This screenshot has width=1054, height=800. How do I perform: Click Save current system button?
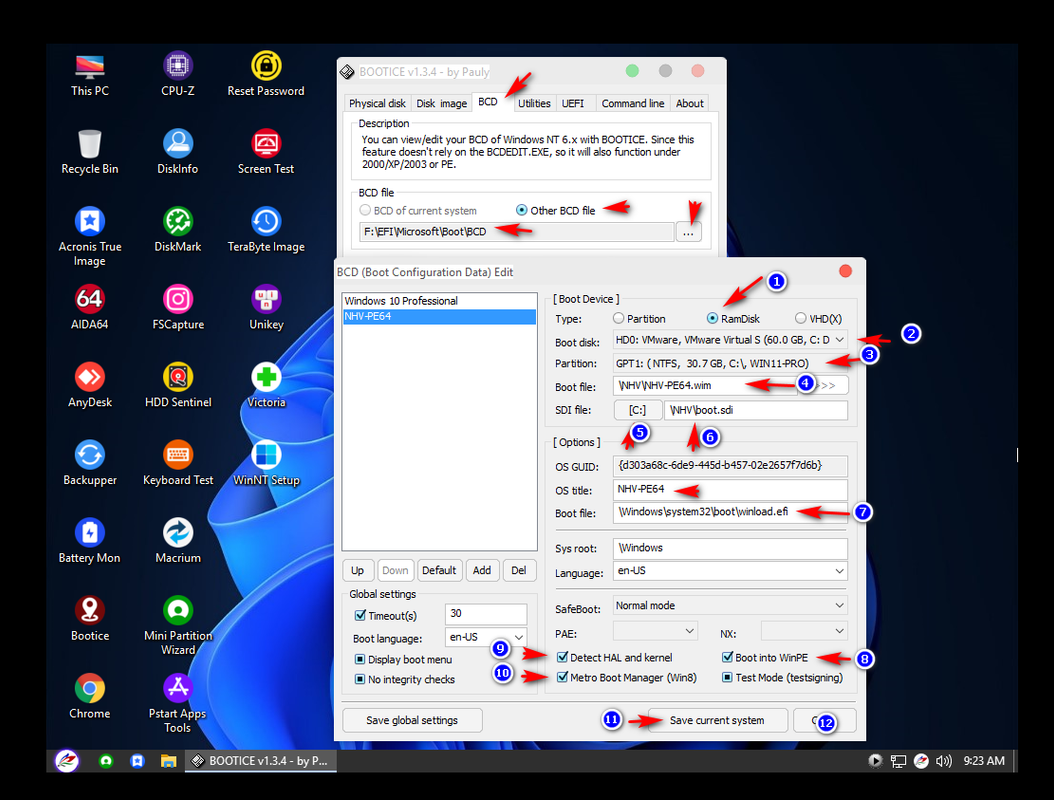(717, 720)
